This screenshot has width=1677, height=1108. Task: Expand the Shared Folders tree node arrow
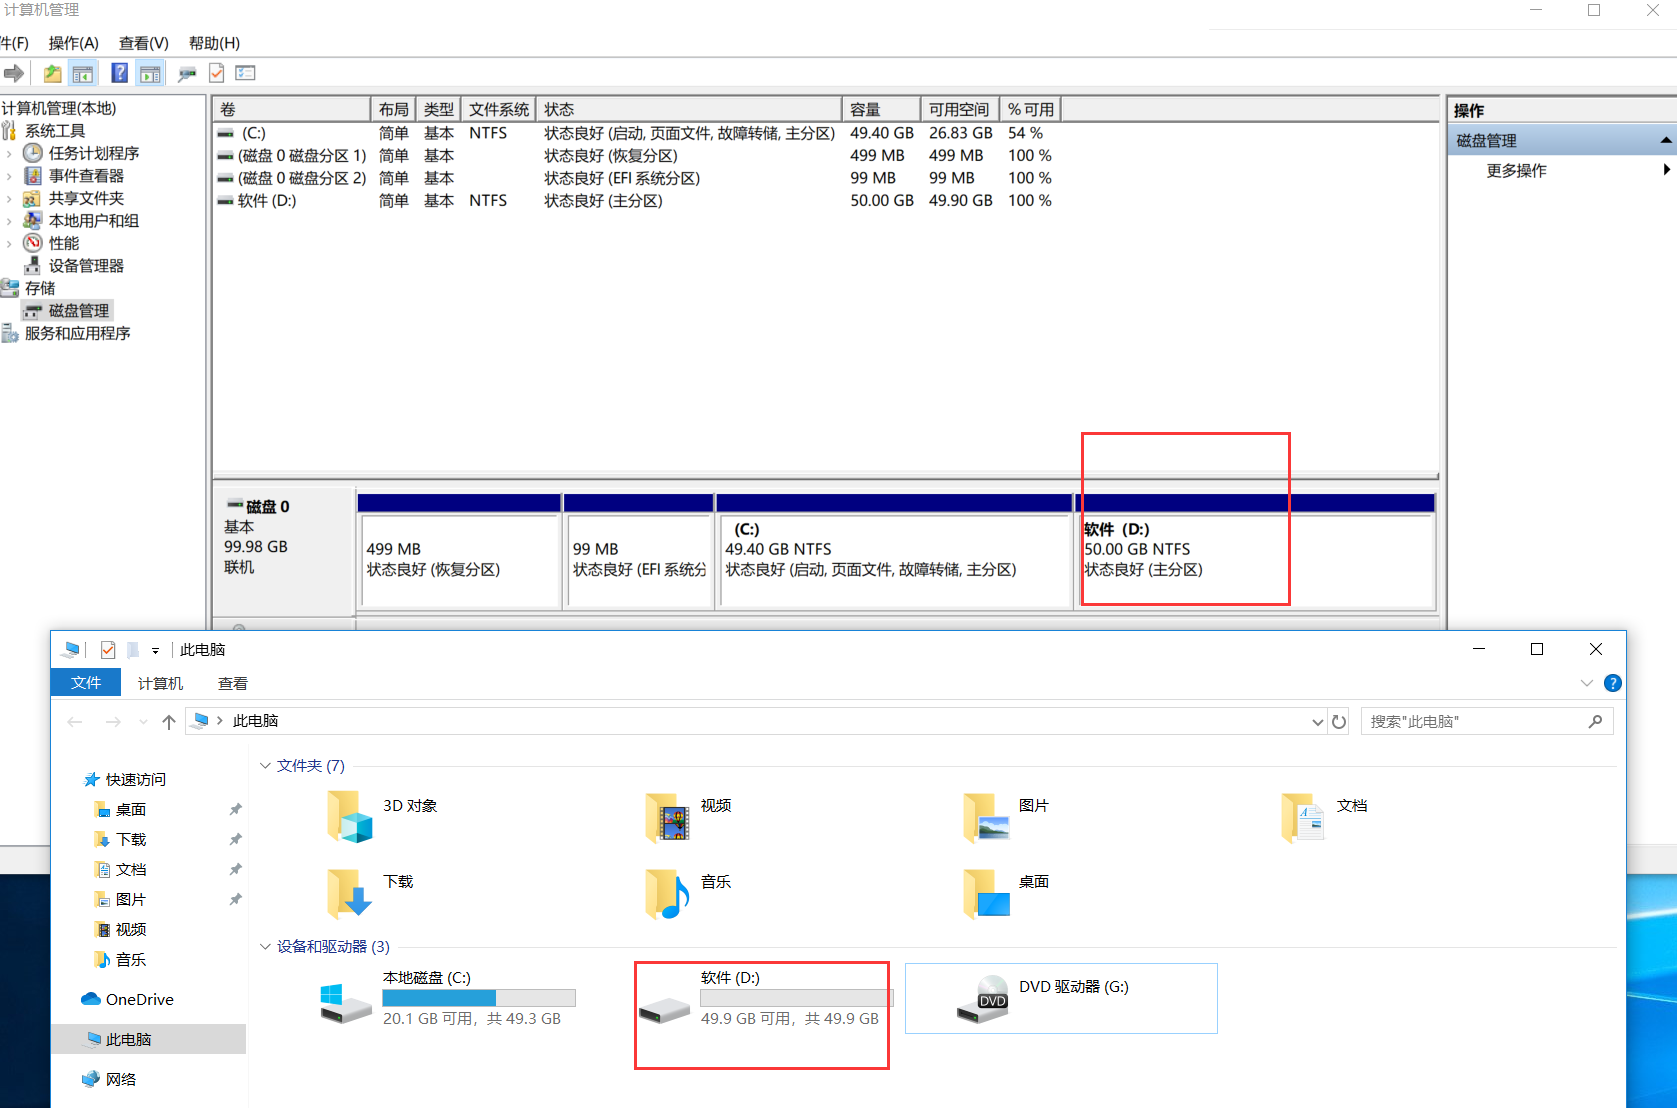click(x=9, y=198)
